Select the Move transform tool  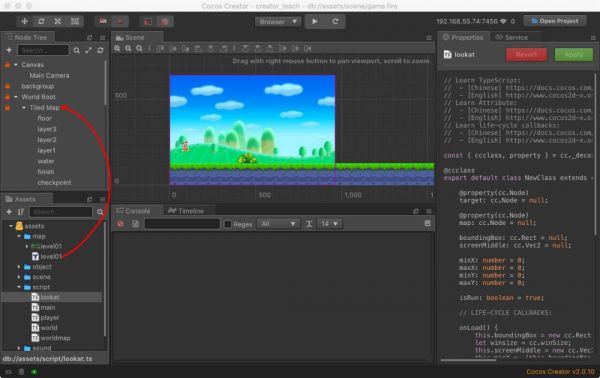point(24,21)
